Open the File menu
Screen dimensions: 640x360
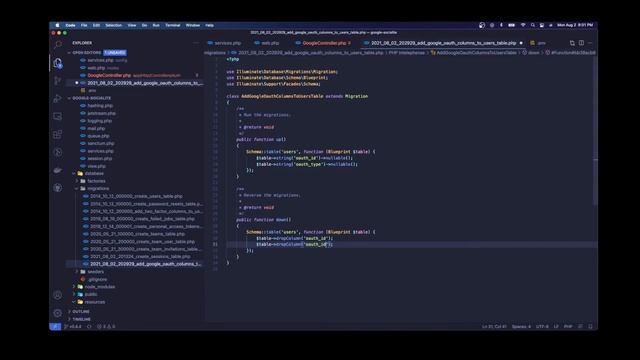(x=84, y=25)
